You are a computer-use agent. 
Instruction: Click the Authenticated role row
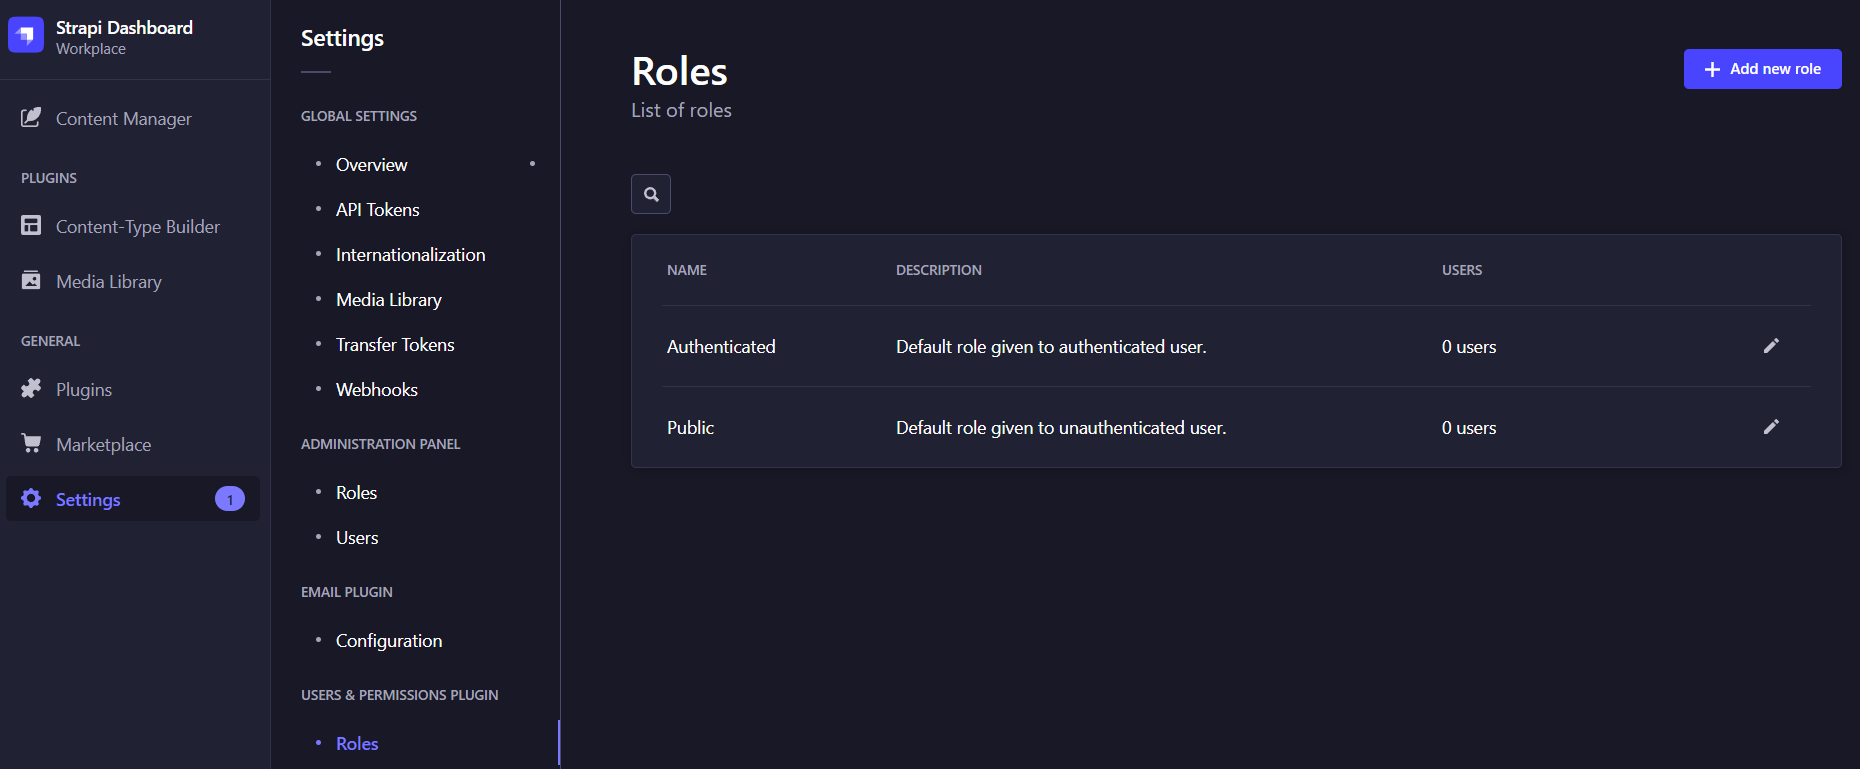(721, 347)
